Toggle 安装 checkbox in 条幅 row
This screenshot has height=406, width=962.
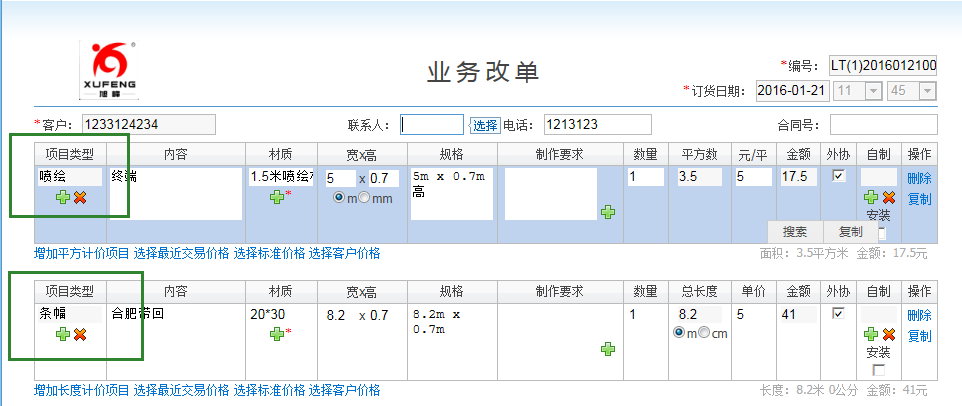click(878, 370)
